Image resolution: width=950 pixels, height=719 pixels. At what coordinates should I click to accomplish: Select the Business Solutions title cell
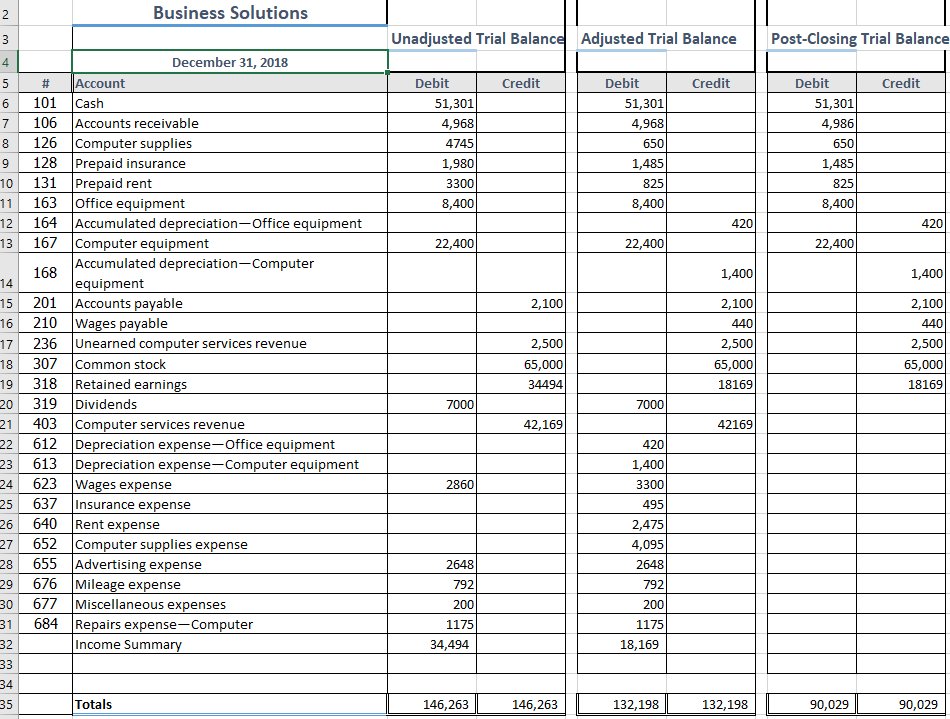pos(230,12)
